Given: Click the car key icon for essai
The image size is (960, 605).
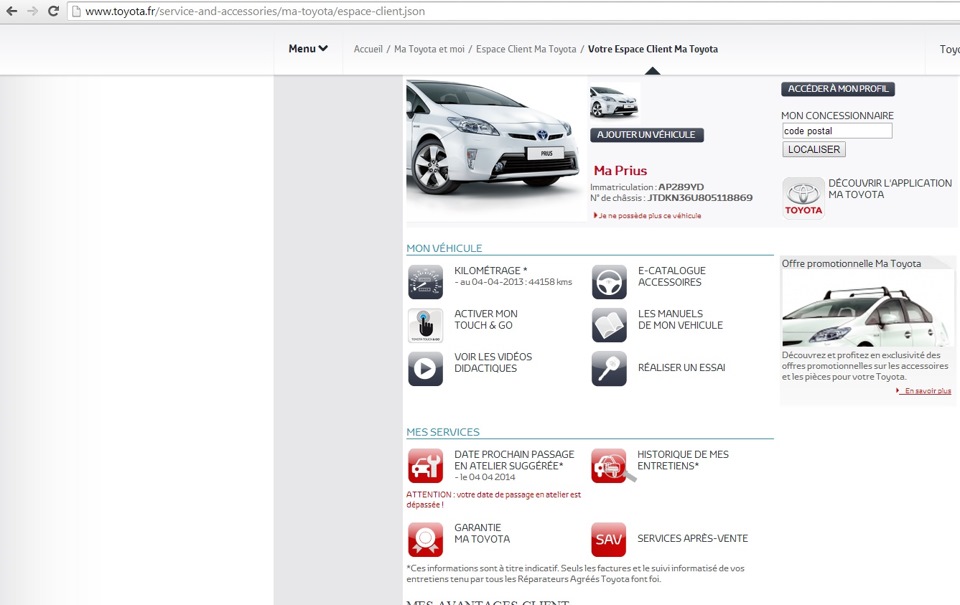Looking at the screenshot, I should pos(609,368).
